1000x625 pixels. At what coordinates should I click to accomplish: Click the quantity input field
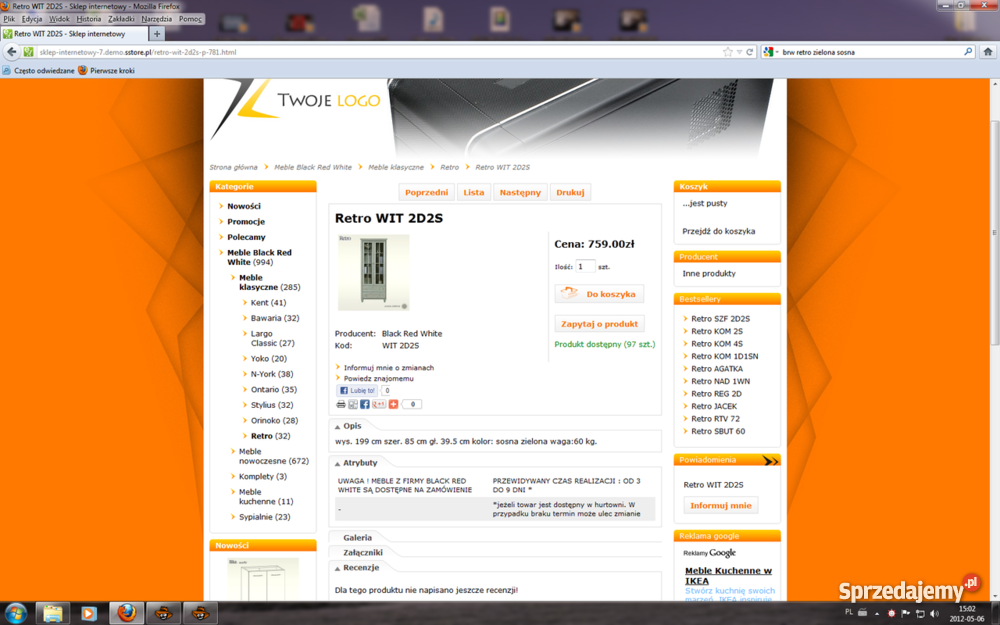[585, 267]
